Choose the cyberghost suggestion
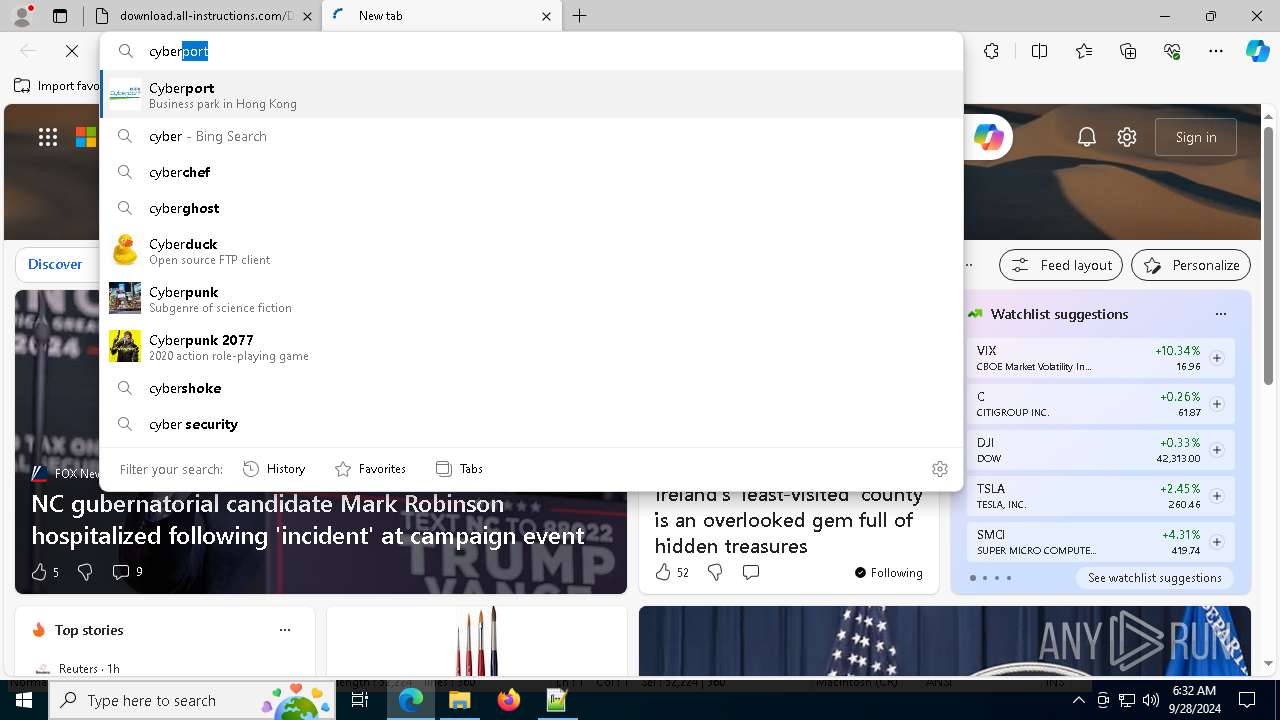 (x=531, y=208)
